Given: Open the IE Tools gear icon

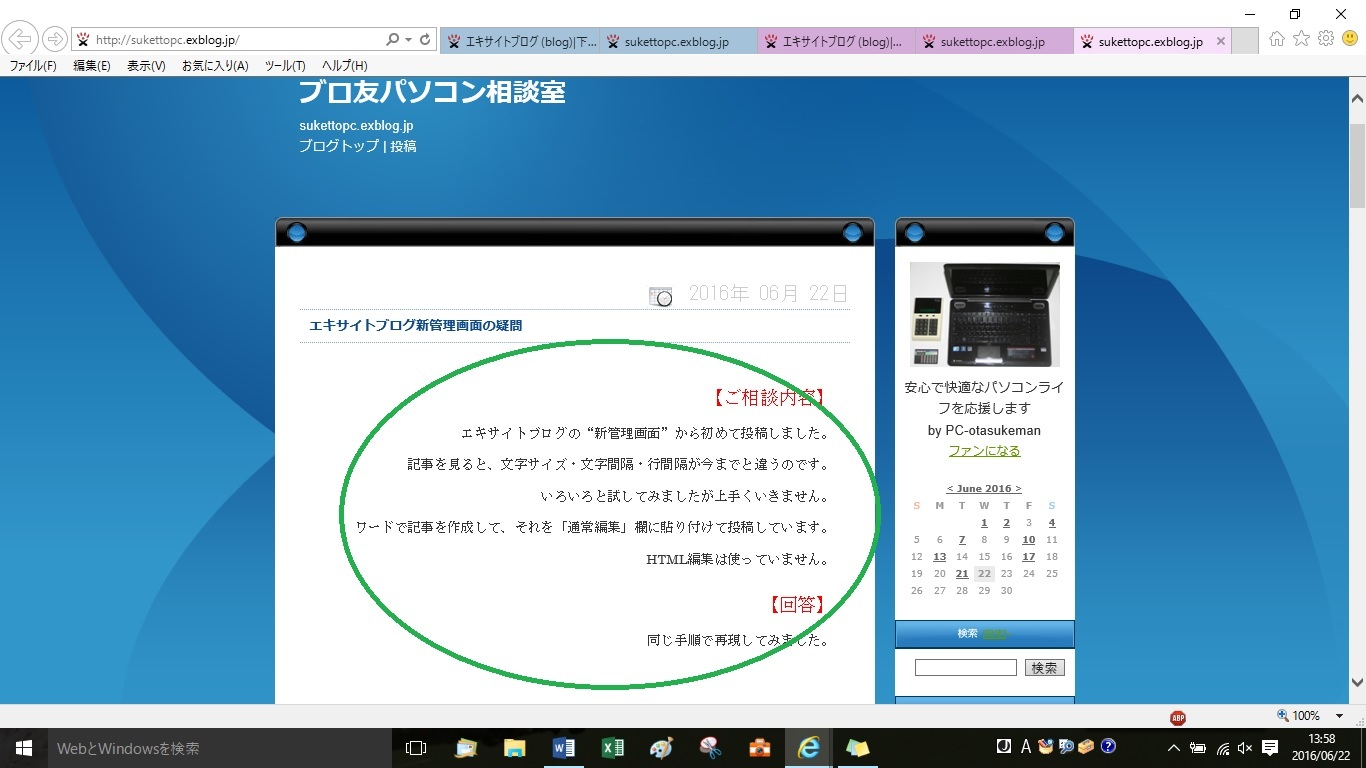Looking at the screenshot, I should click(1326, 39).
